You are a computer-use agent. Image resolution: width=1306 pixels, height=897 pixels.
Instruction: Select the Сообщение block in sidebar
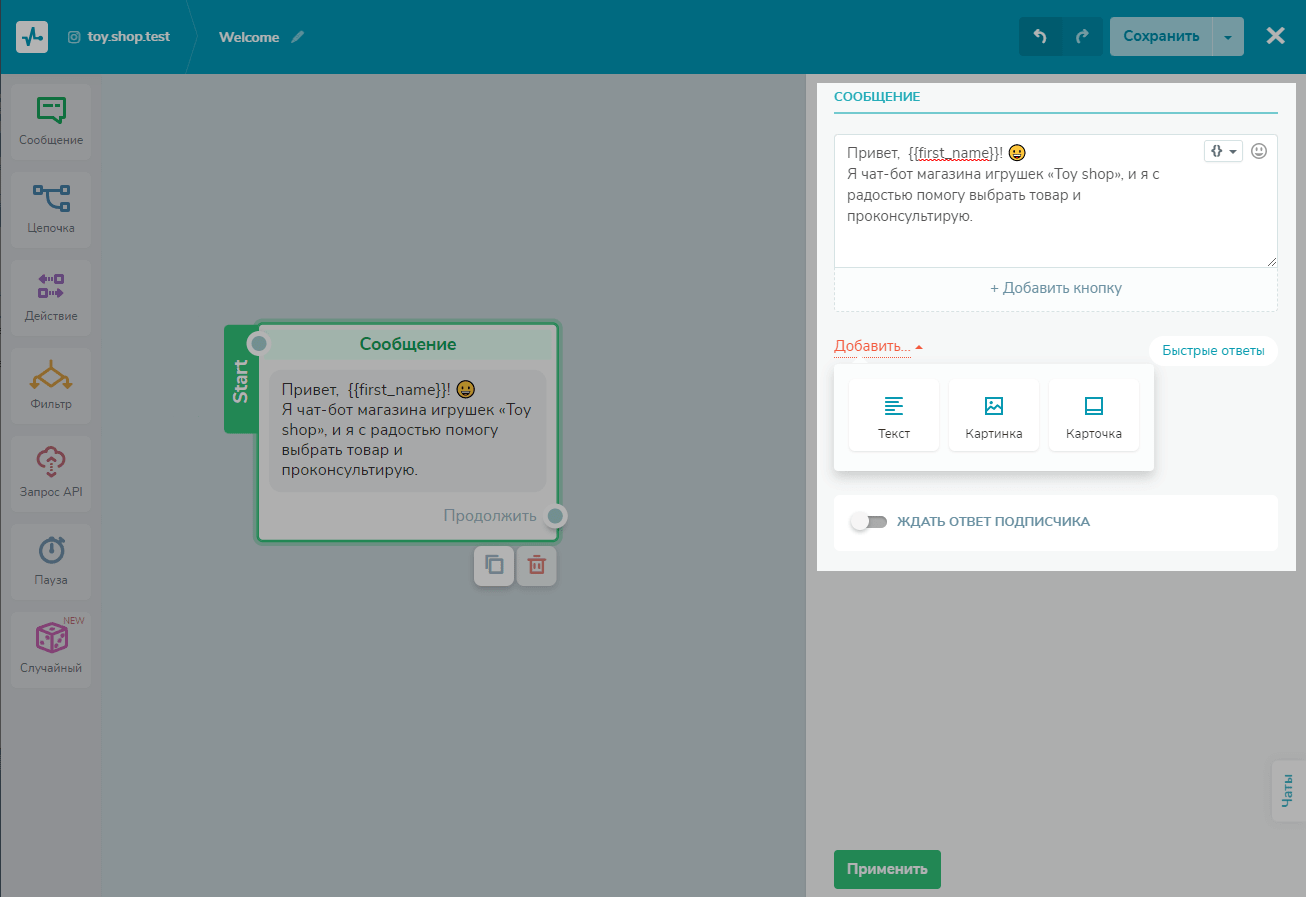click(51, 121)
